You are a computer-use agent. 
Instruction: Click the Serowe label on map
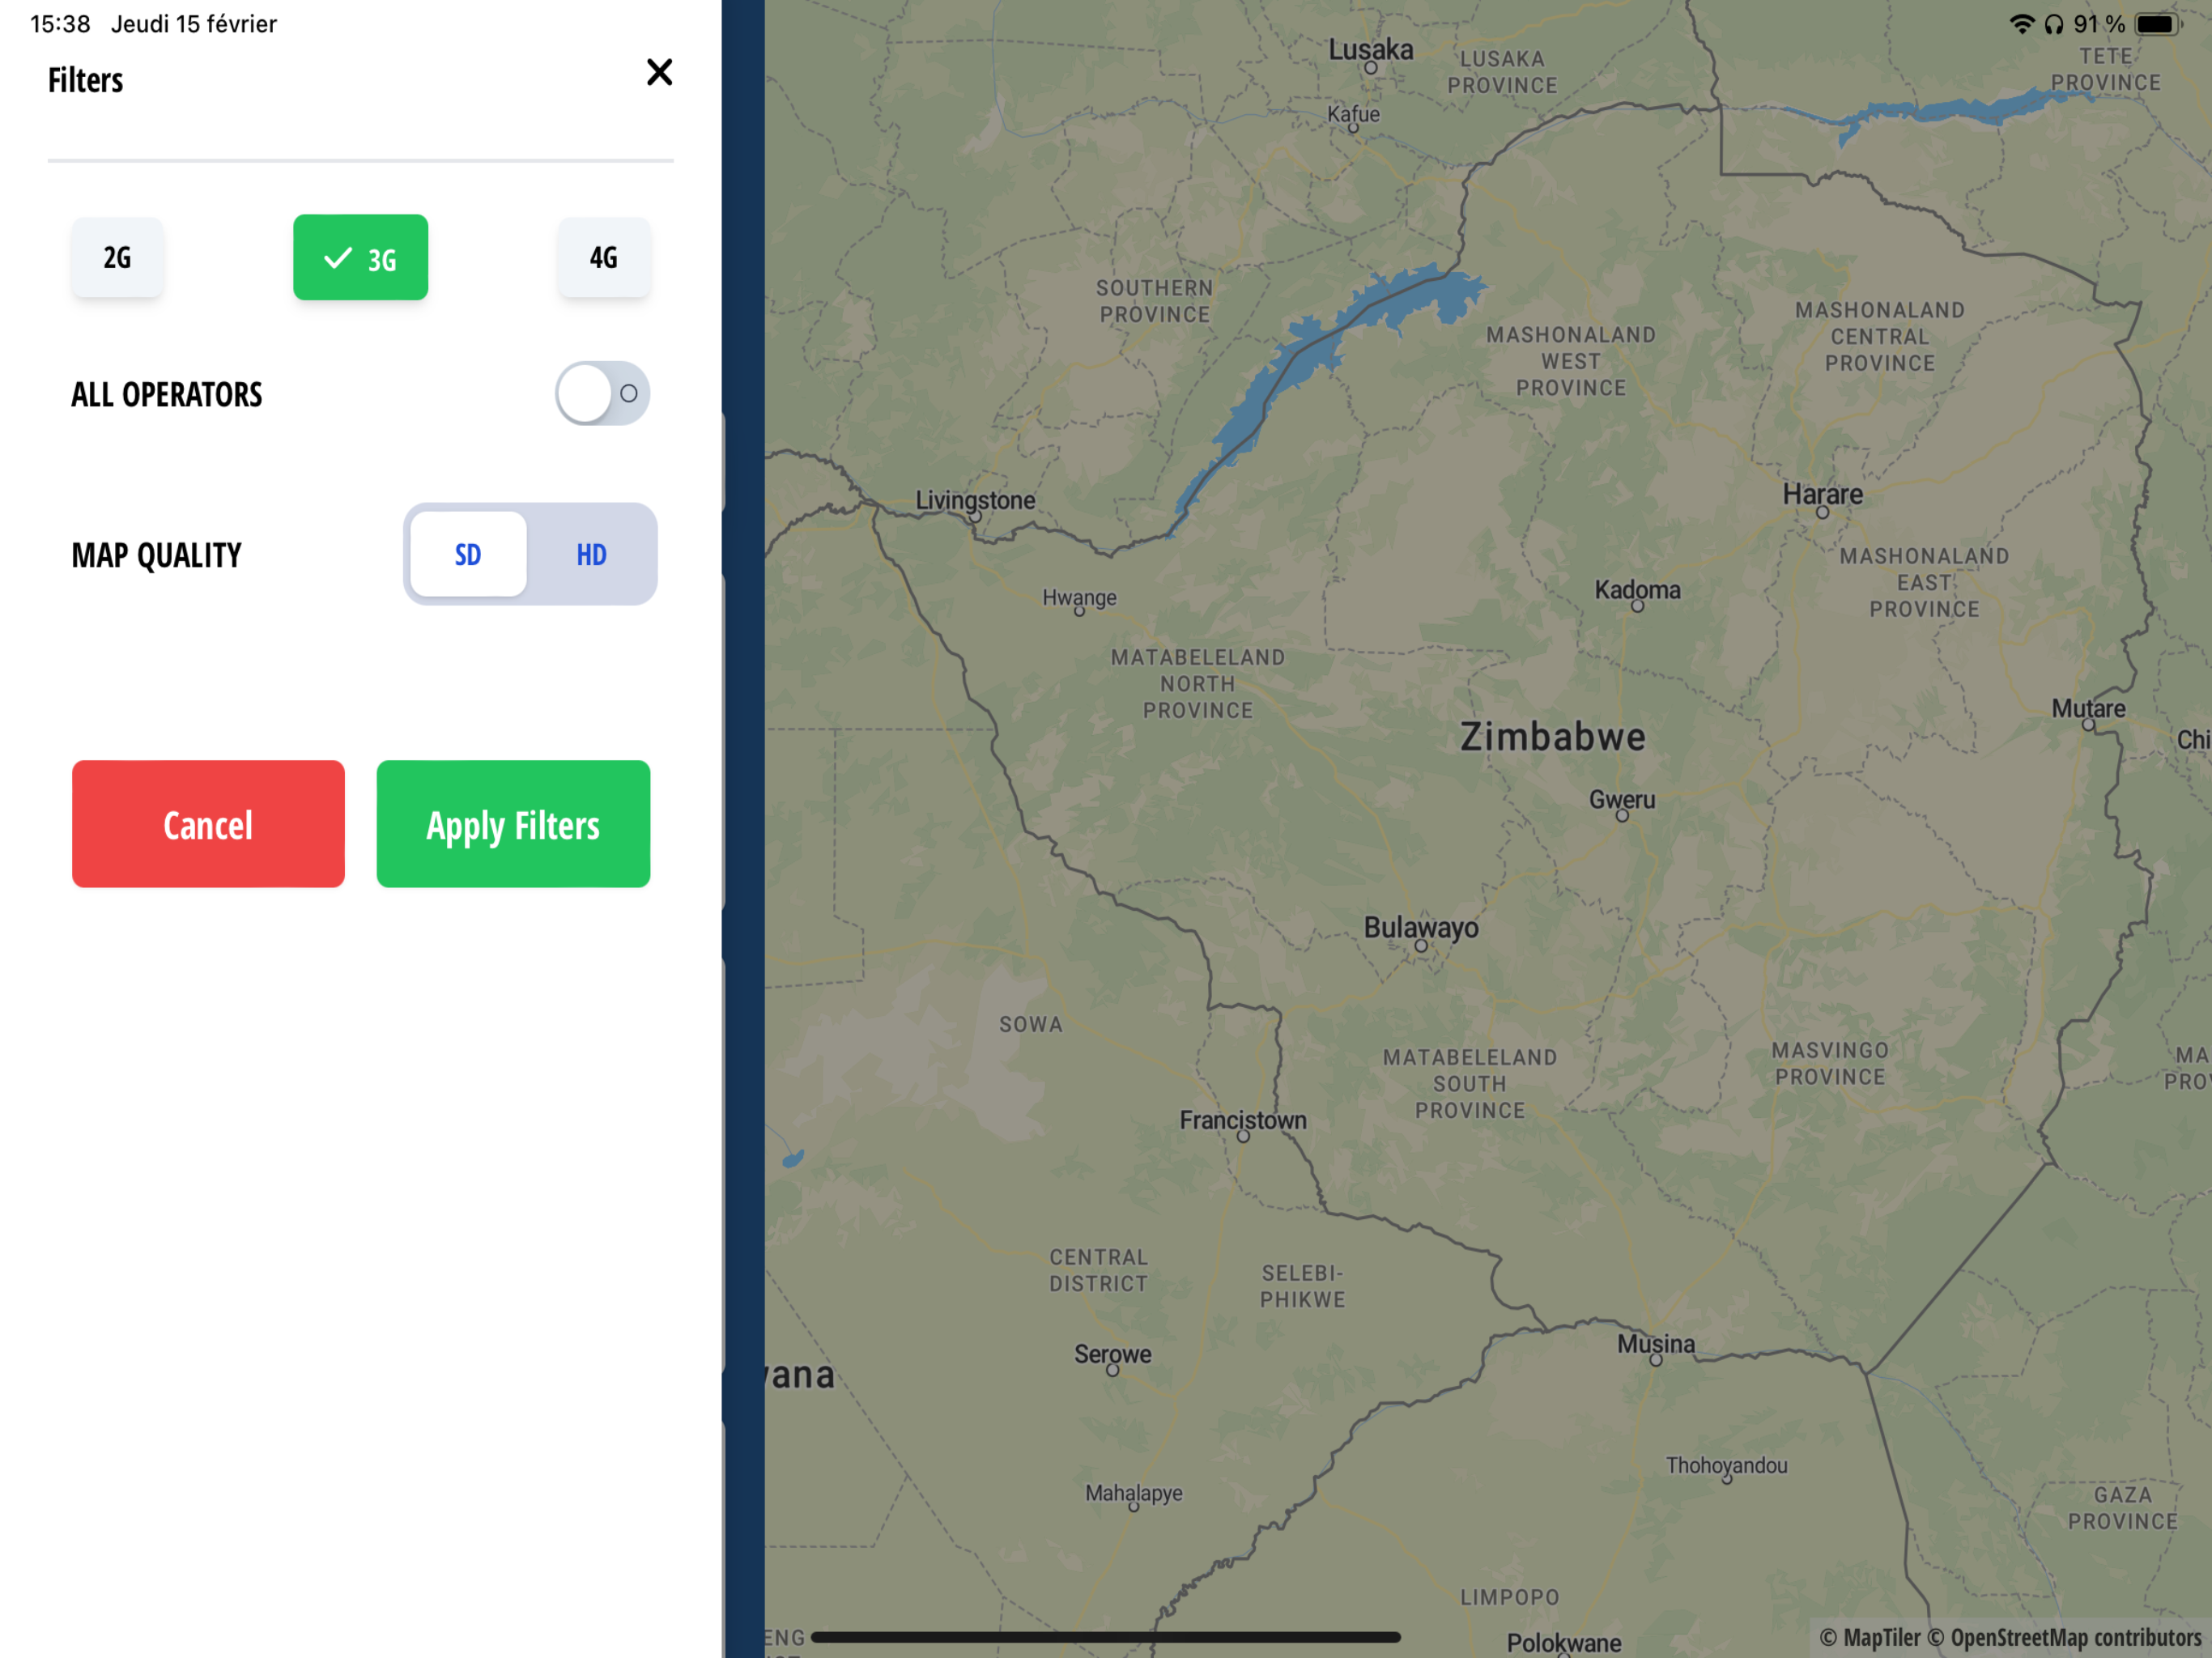pyautogui.click(x=1112, y=1354)
